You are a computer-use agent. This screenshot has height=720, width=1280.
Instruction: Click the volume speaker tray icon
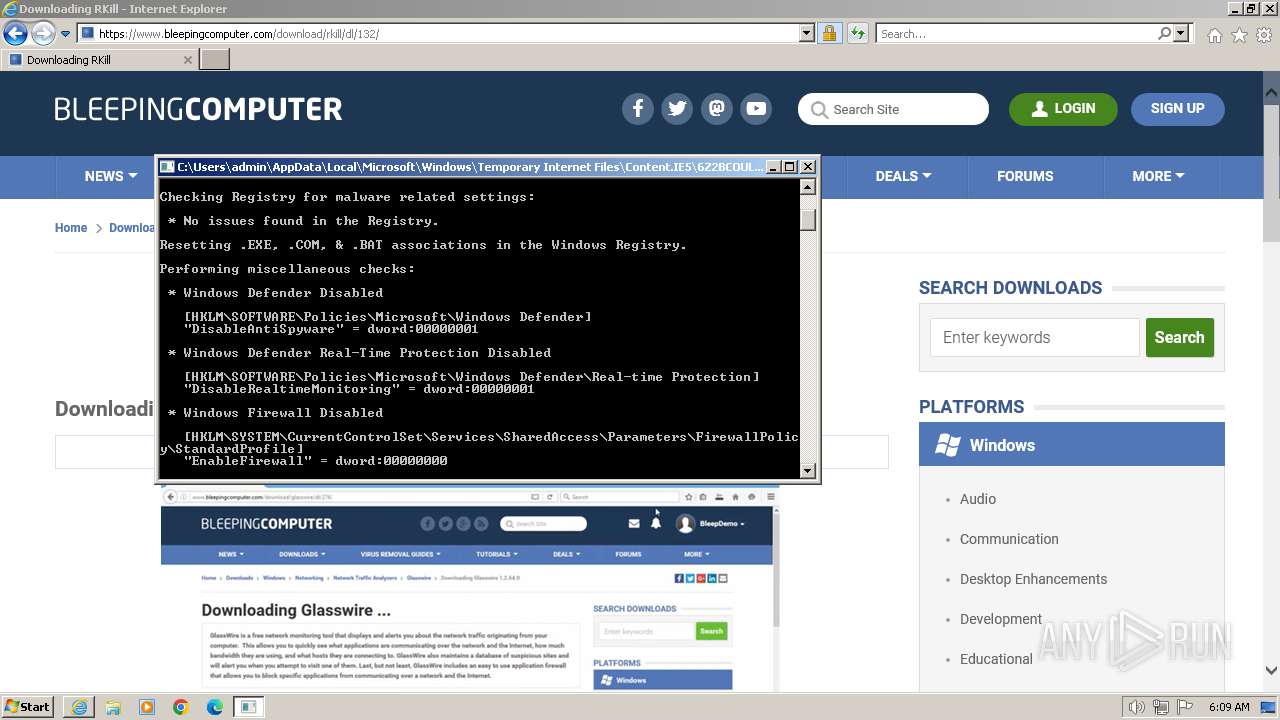(1136, 707)
